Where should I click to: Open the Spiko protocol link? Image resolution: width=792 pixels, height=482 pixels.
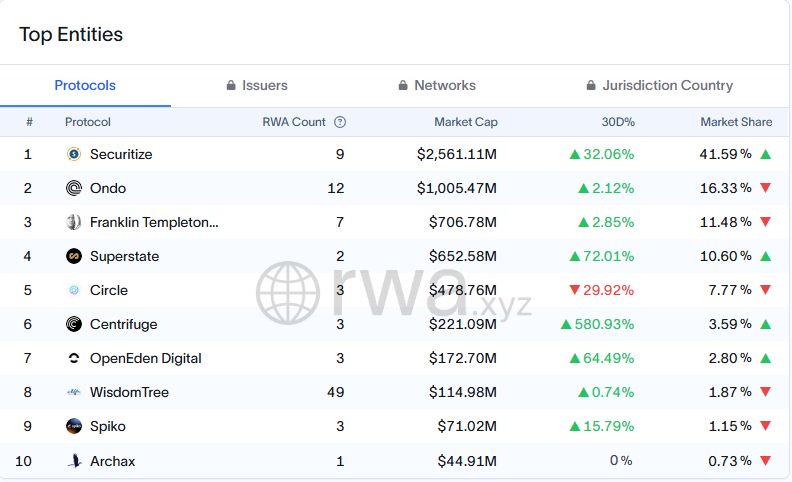point(108,426)
